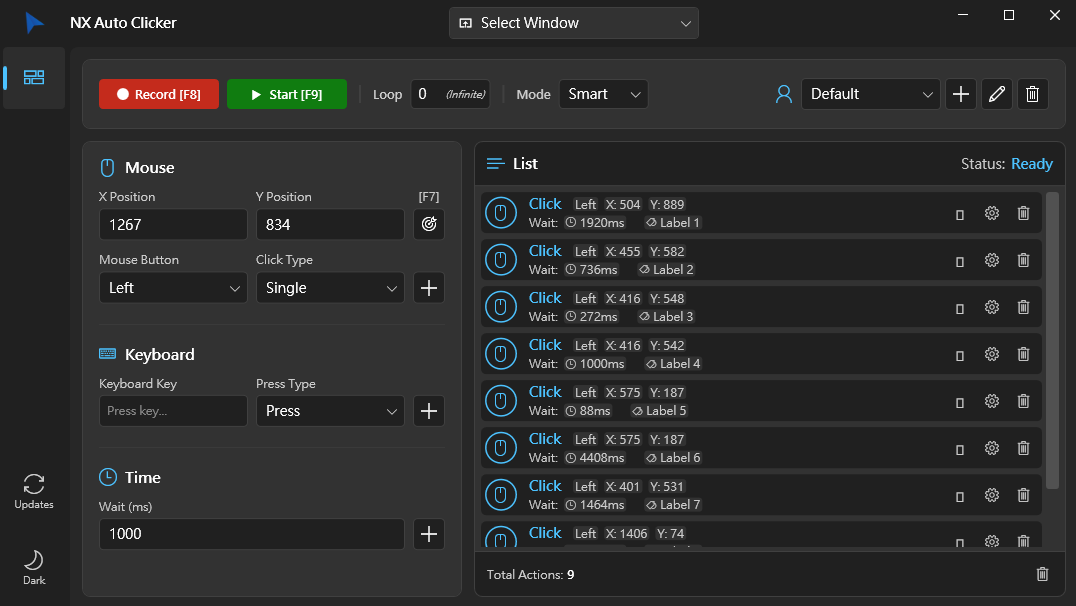Click the small rectangle icon in Label 4 row
Screen dimensions: 1076x606
coord(960,356)
